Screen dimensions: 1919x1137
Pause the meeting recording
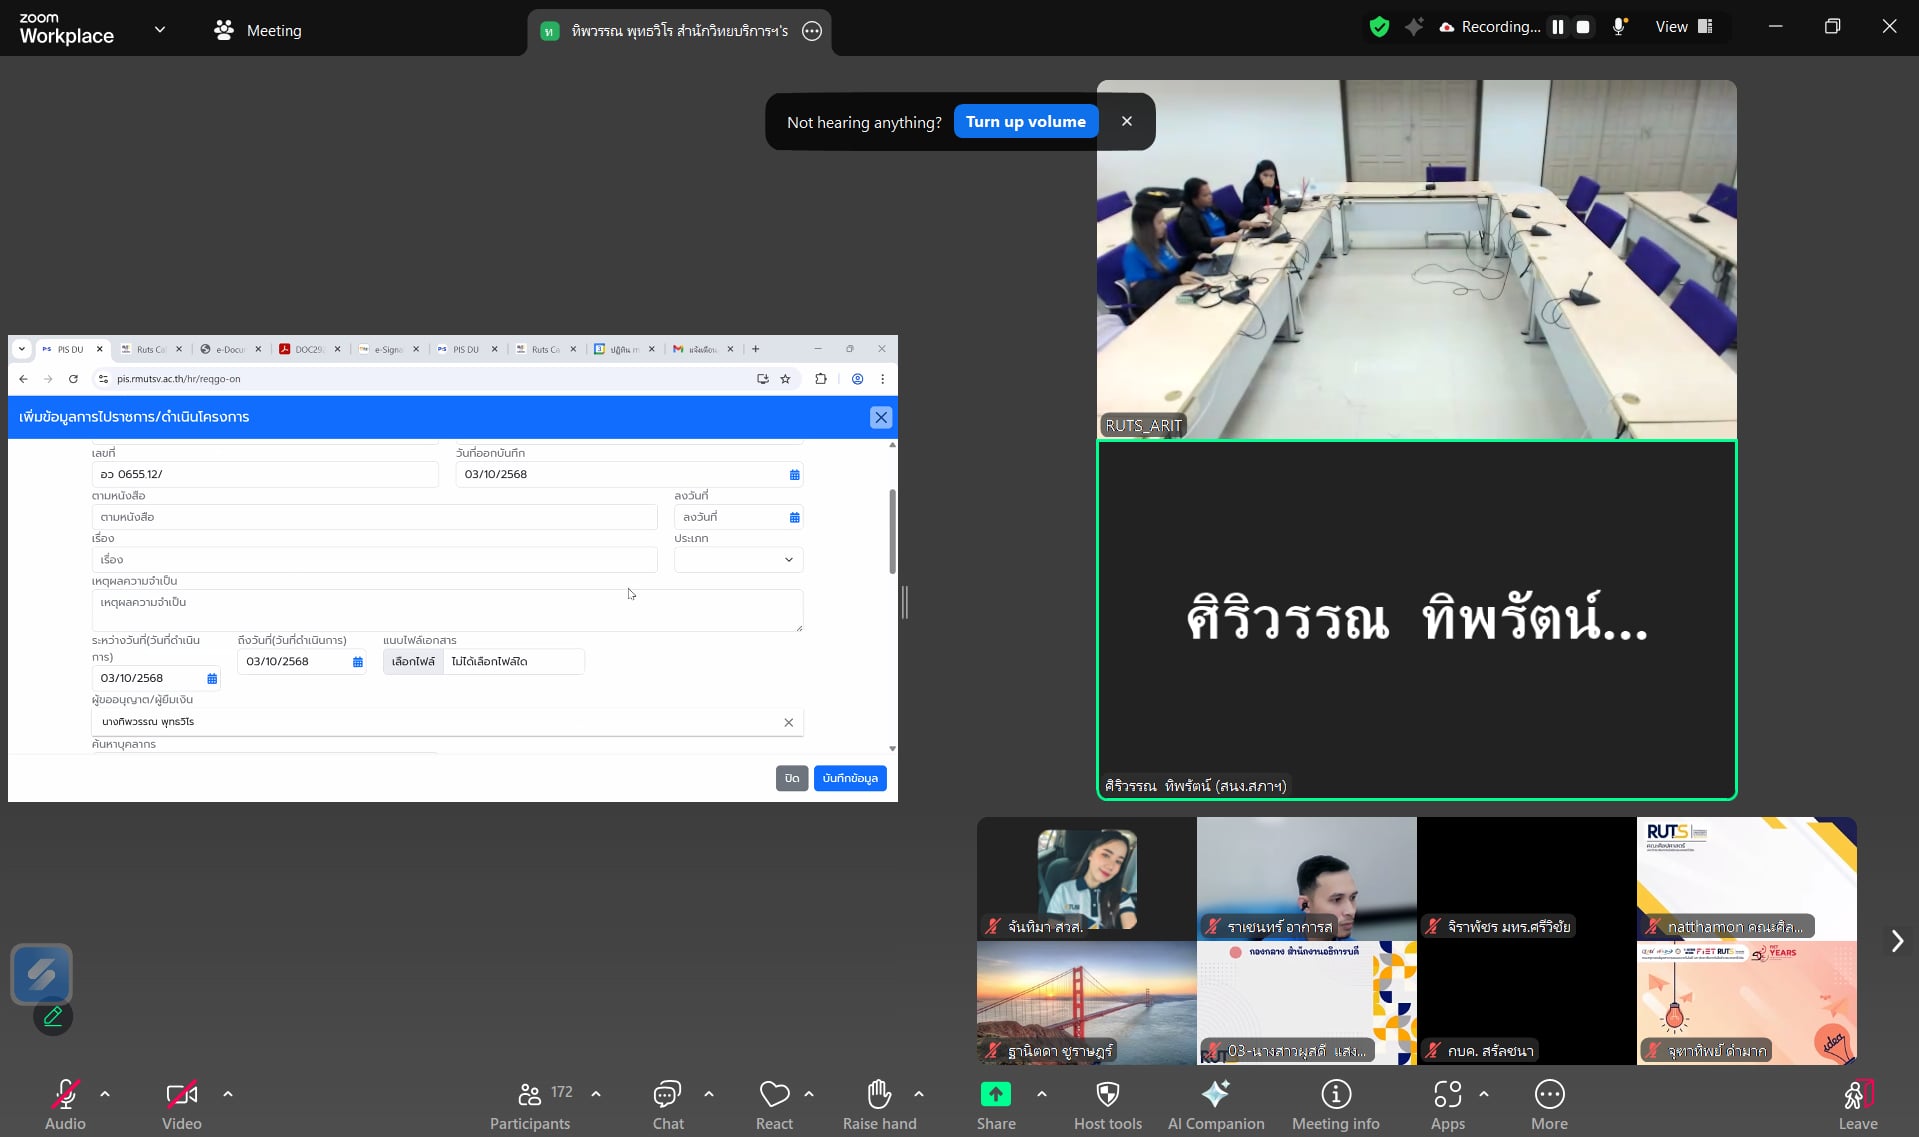point(1557,27)
